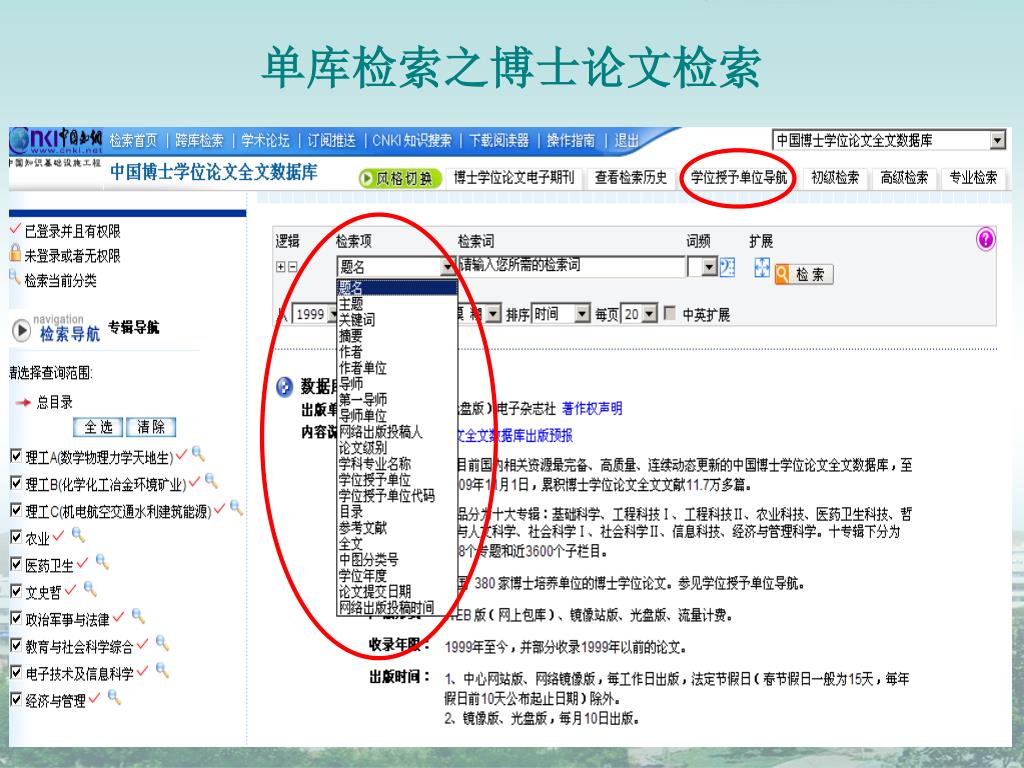
Task: Open 博士学位论文电子期刊 tab
Action: click(x=514, y=177)
